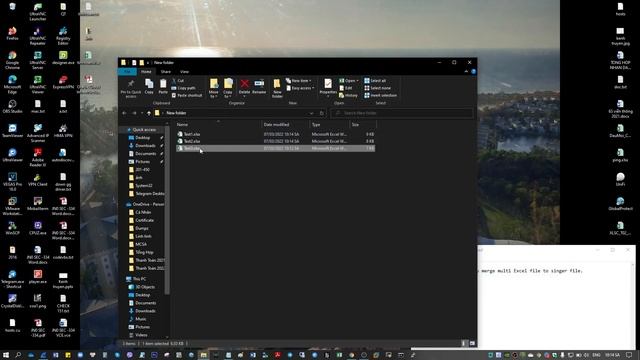Screen dimensions: 640x360
Task: Create a New folder from the ribbon
Action: tap(277, 88)
